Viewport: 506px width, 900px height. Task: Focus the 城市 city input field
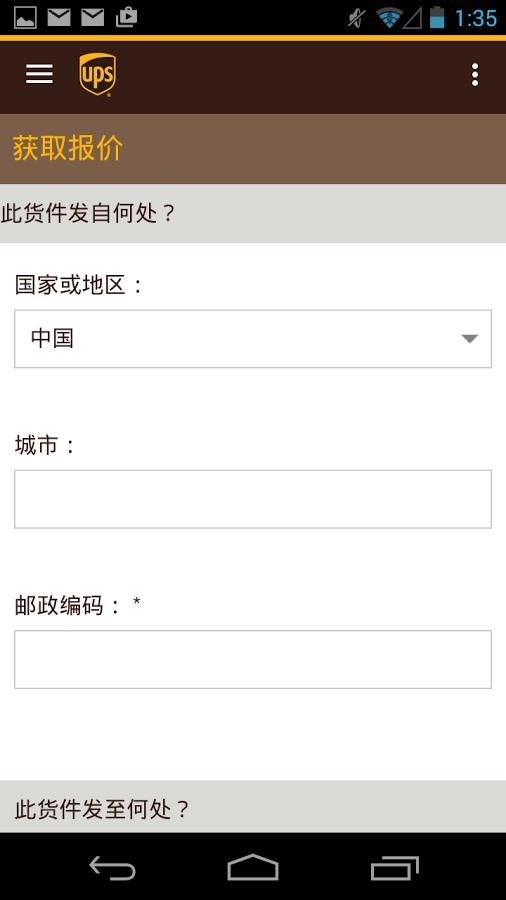(x=253, y=499)
